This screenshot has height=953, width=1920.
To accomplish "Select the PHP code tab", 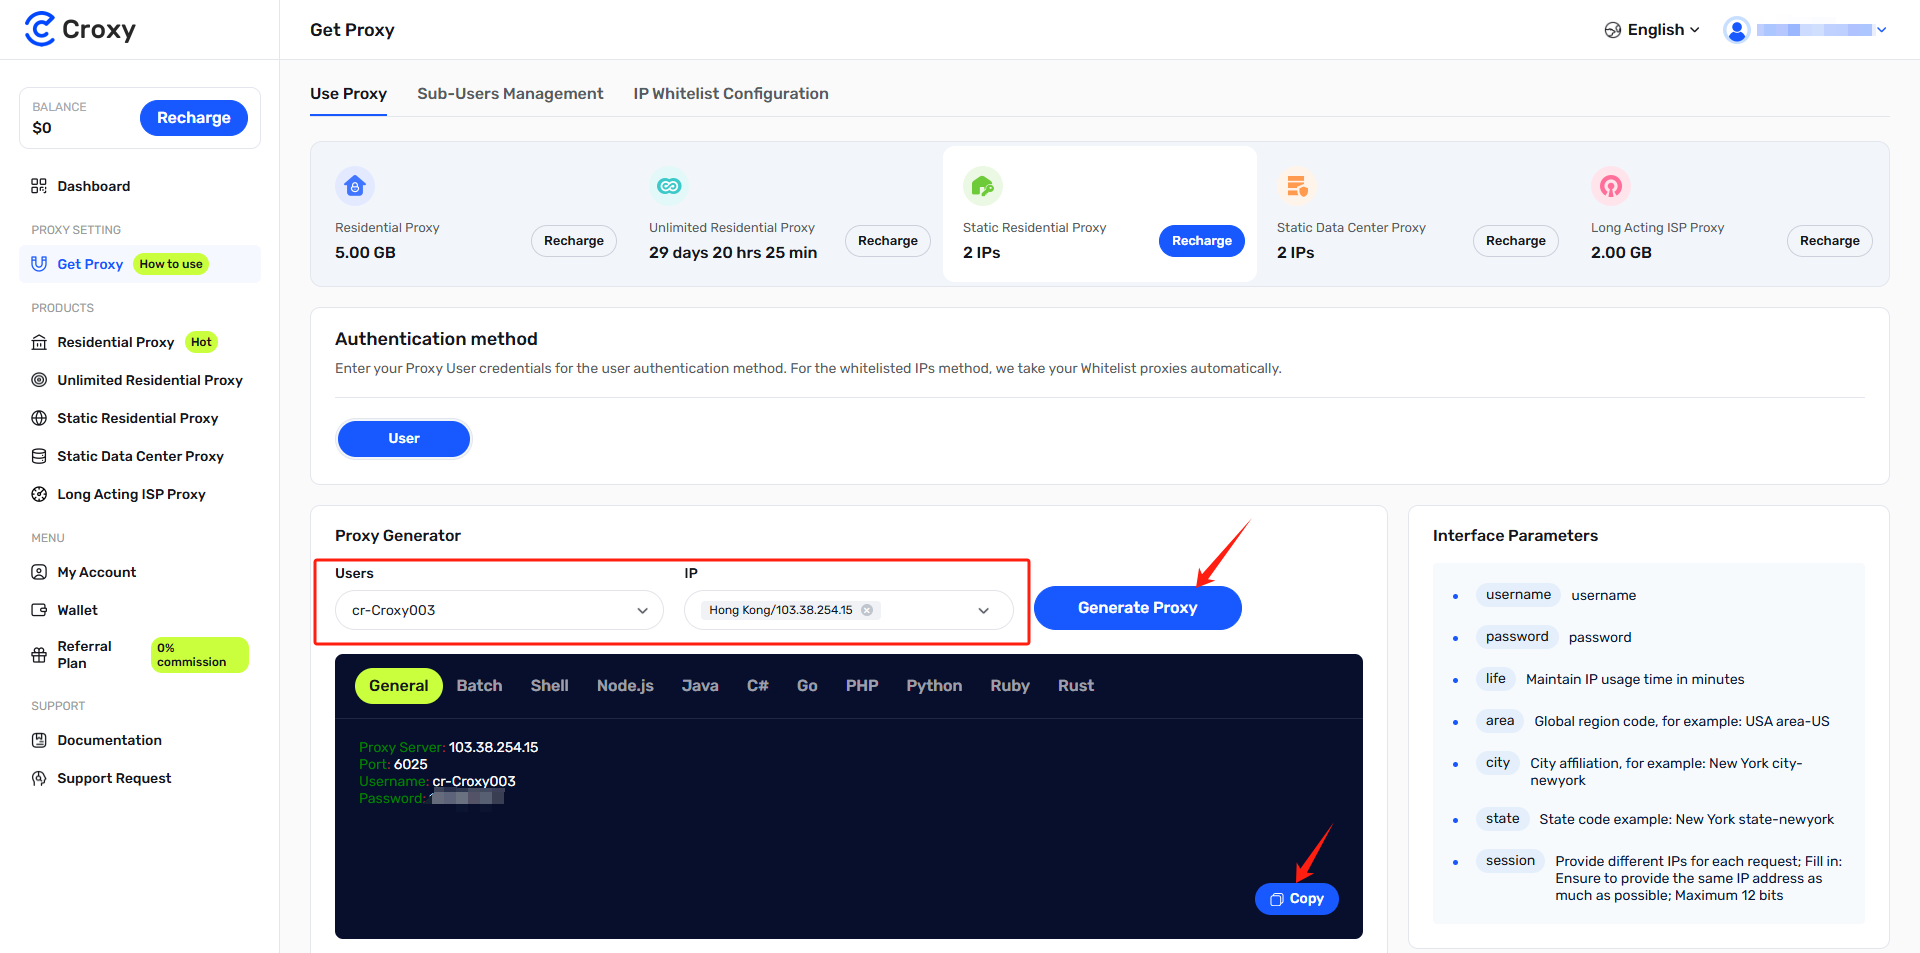I will coord(862,686).
